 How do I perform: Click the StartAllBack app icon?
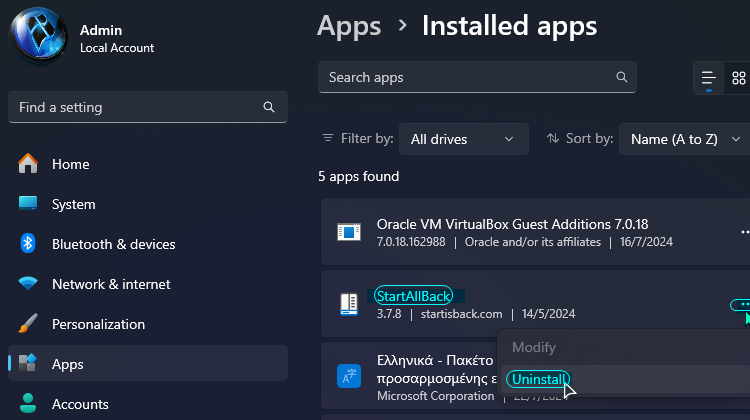349,304
